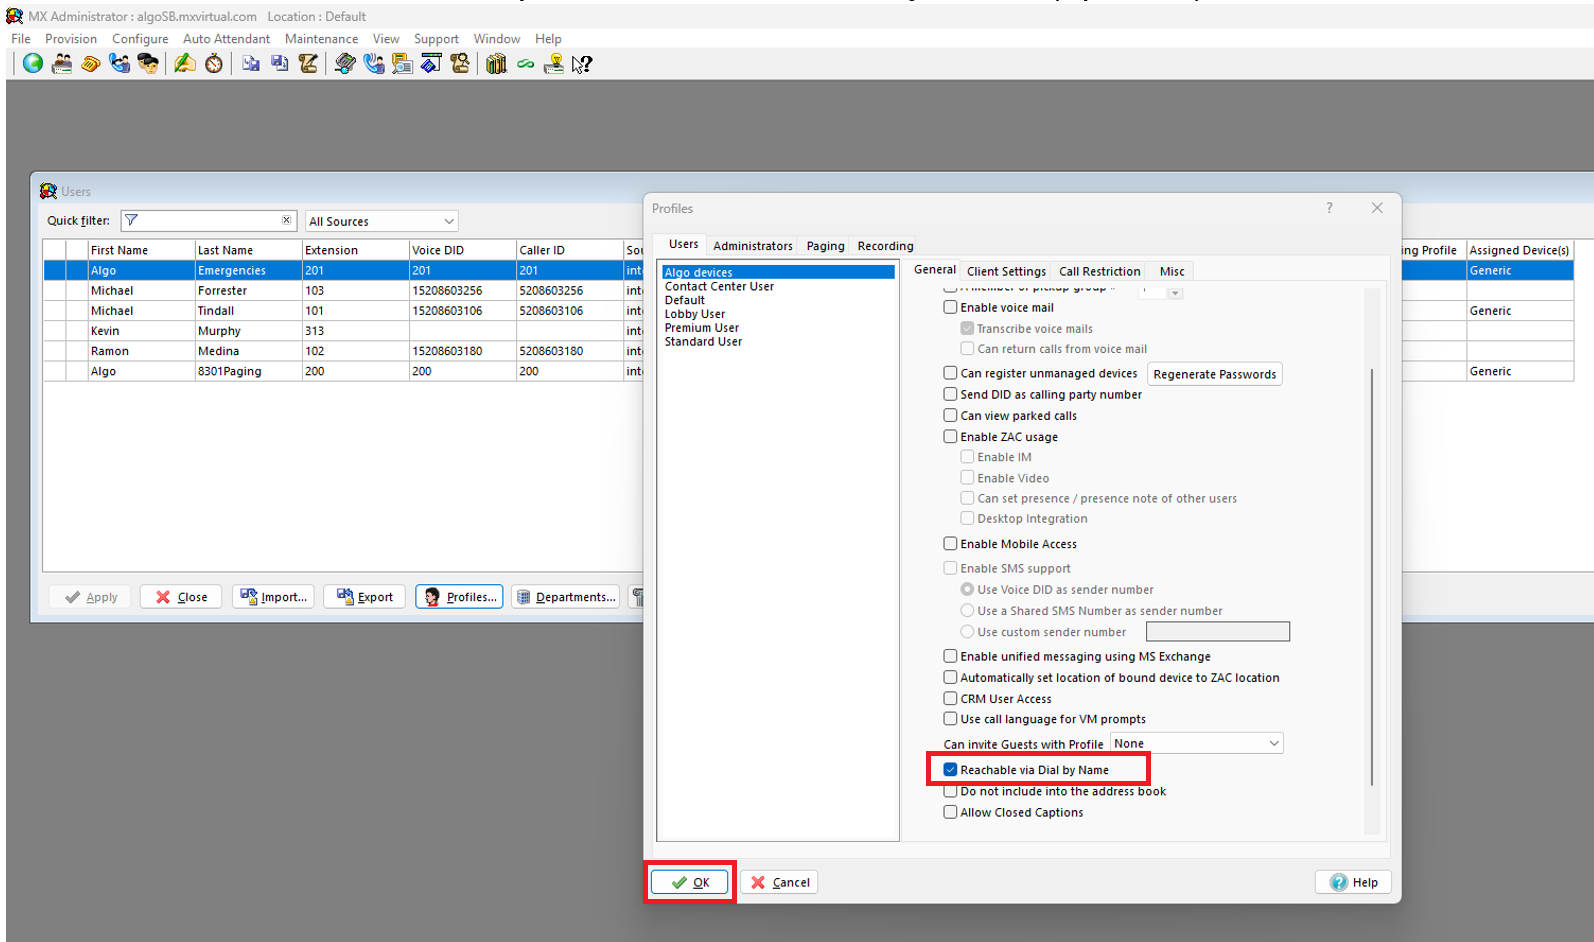Click the monitor with magnifier toolbar icon
Screen dimensions: 1594x942
(402, 64)
